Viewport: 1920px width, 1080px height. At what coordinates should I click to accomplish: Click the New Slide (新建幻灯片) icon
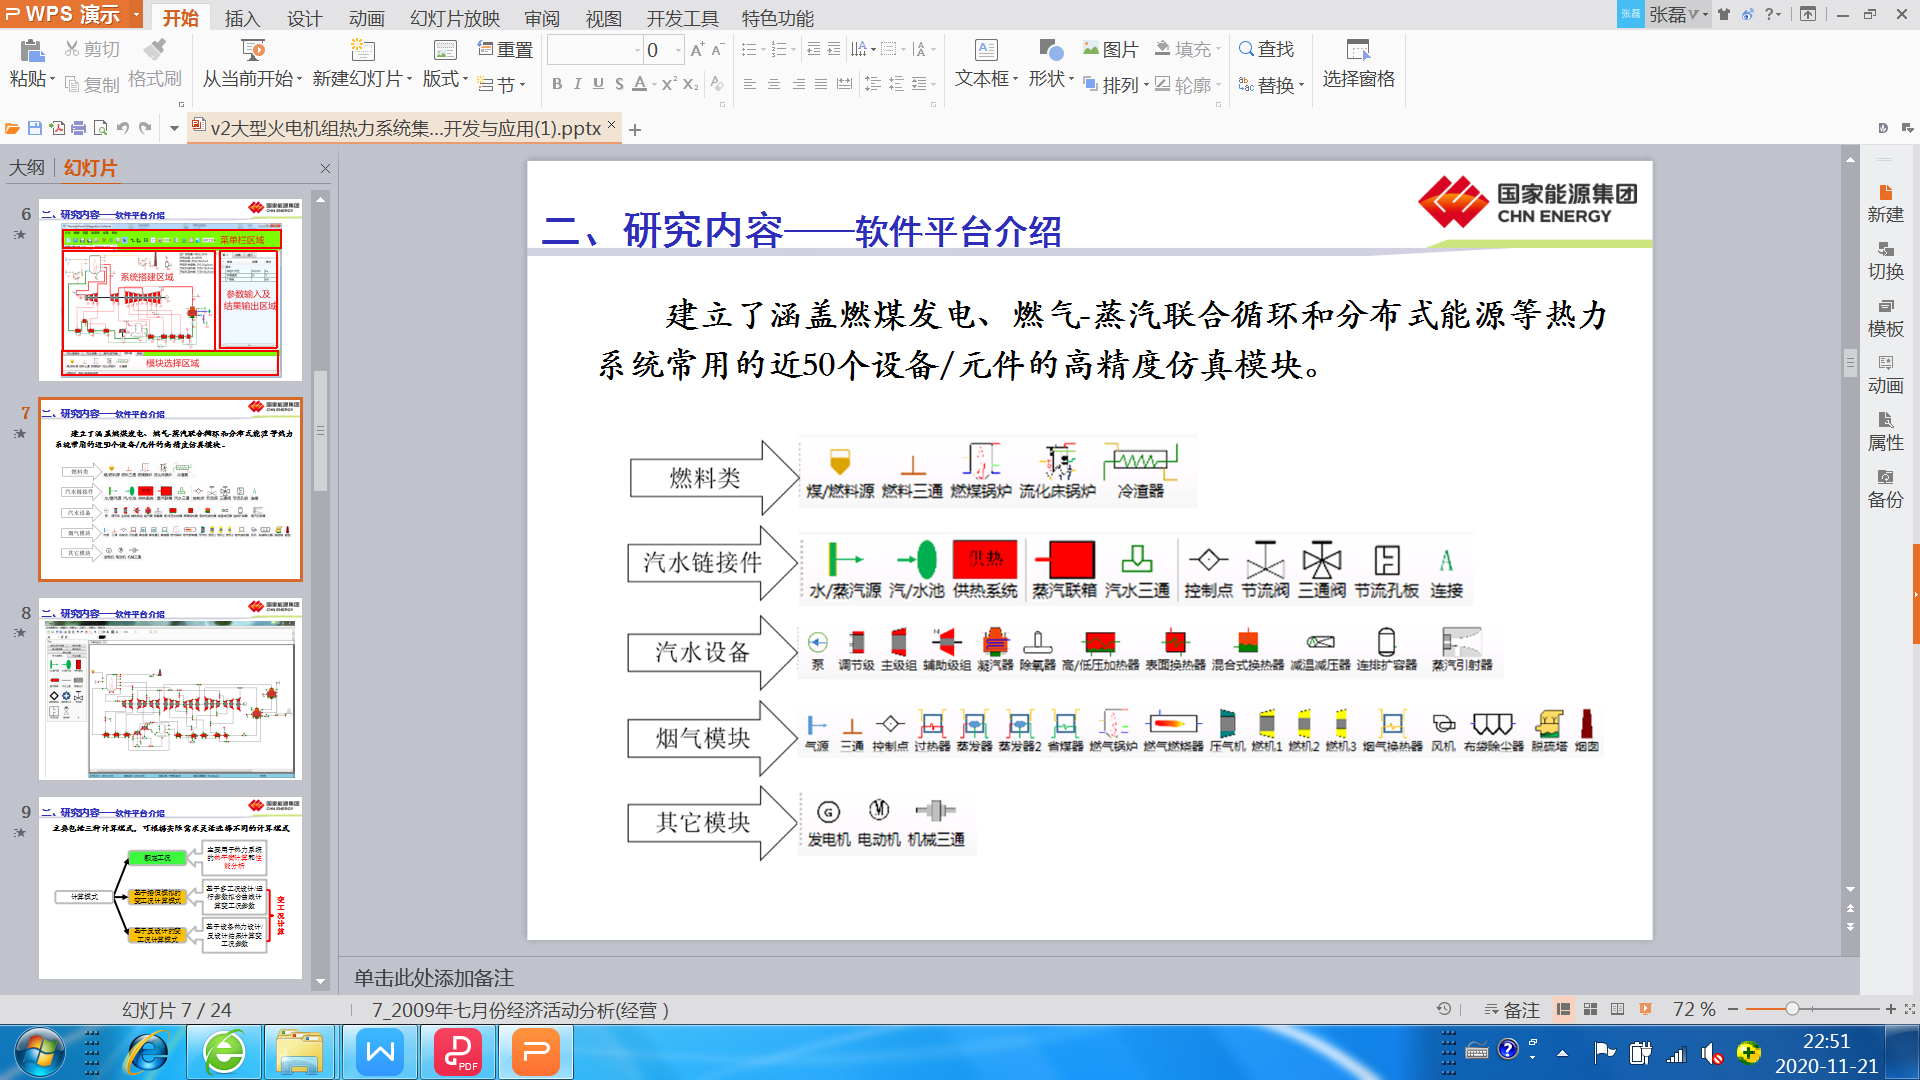click(x=362, y=50)
